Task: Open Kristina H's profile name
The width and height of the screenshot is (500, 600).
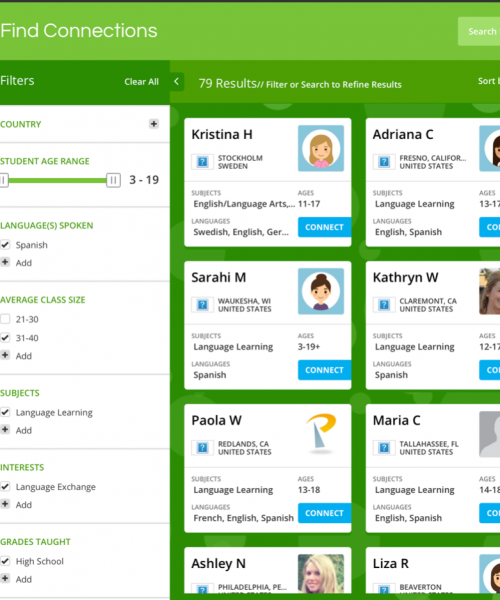Action: 222,135
